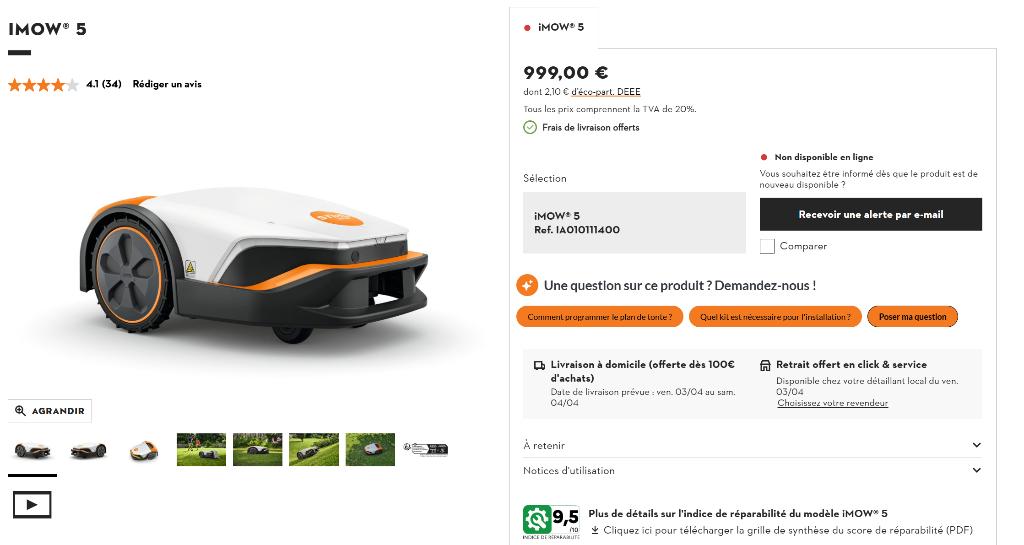
Task: Click the store pickup icon
Action: [x=765, y=366]
